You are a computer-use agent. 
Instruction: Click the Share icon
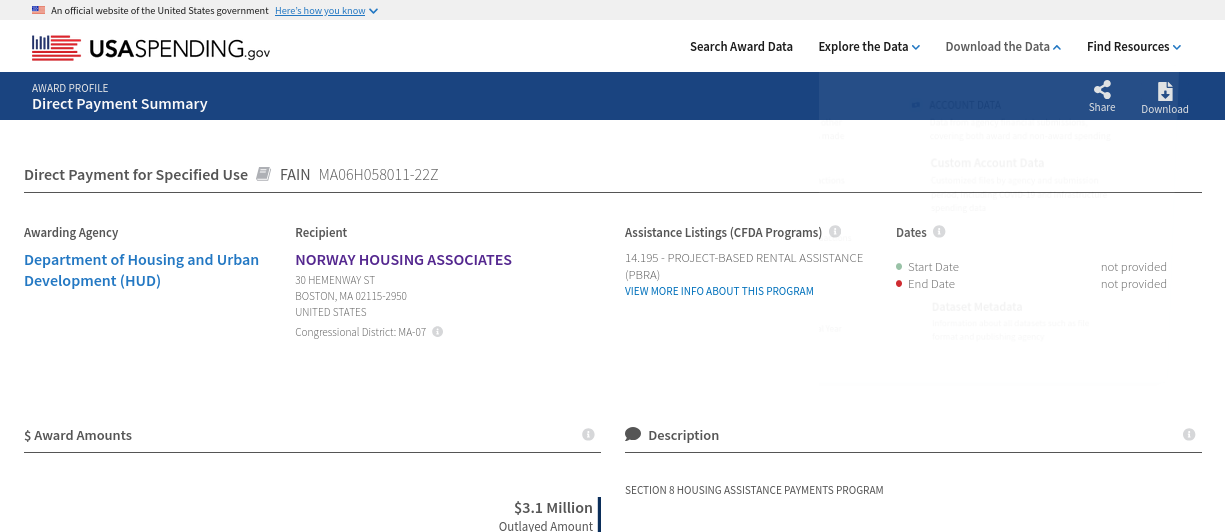coord(1102,90)
